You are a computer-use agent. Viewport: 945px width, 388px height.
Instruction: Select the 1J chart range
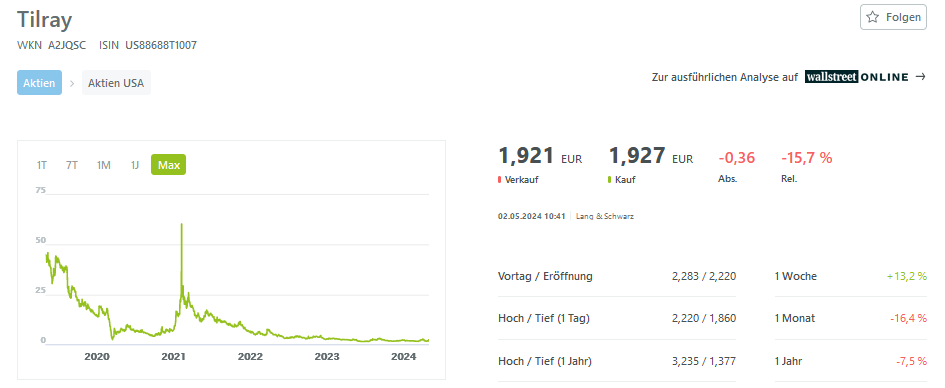pos(135,164)
